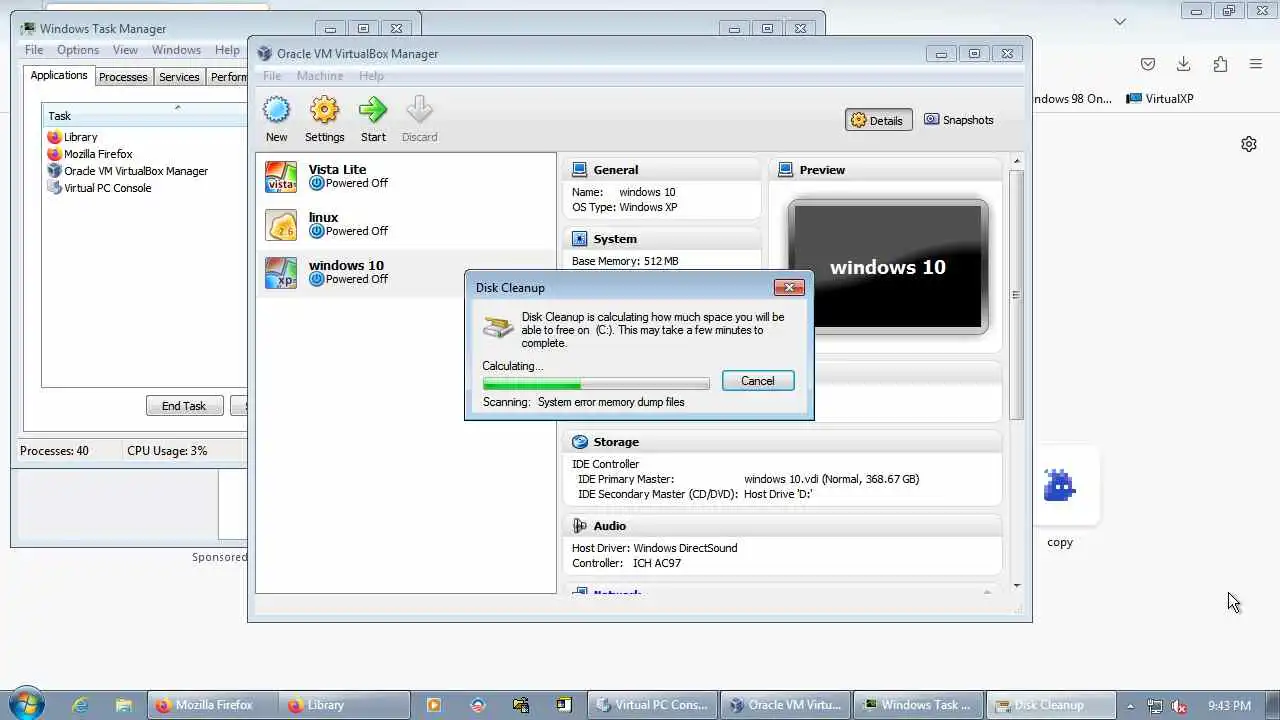Viewport: 1280px width, 720px height.
Task: Click the network tray icon
Action: tap(1155, 706)
